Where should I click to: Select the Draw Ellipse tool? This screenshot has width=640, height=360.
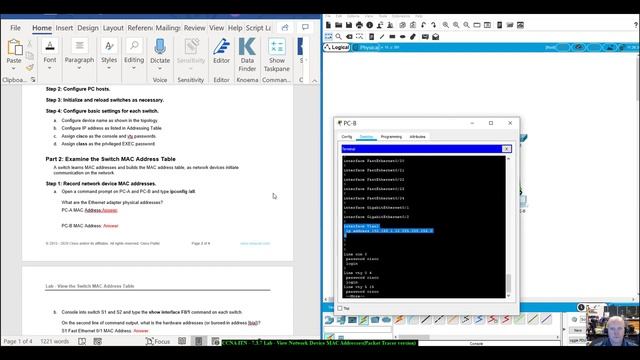click(x=402, y=36)
